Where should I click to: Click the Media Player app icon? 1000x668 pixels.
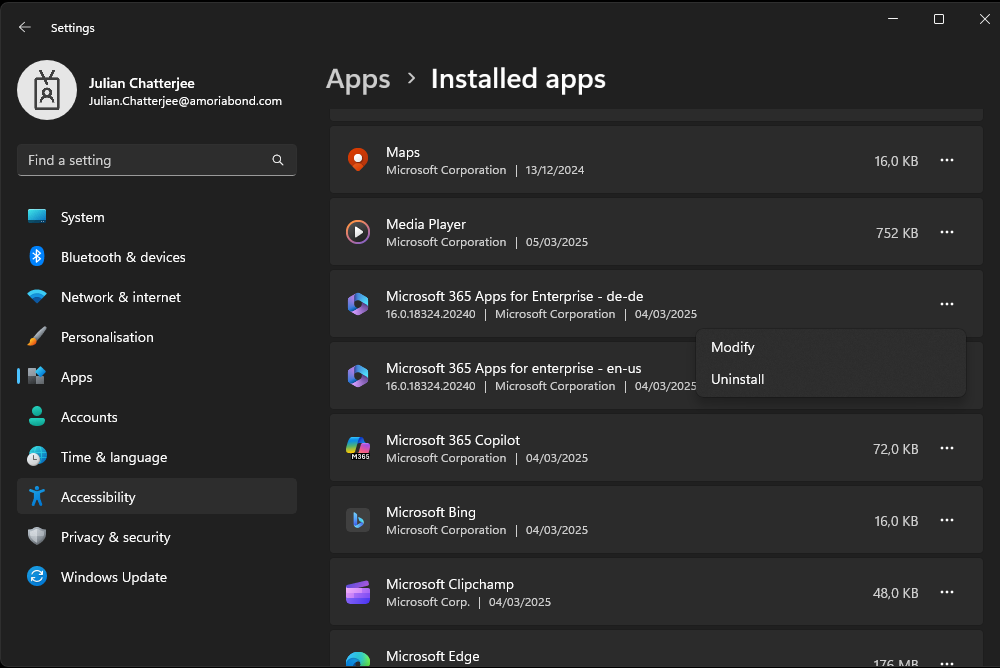pyautogui.click(x=358, y=232)
